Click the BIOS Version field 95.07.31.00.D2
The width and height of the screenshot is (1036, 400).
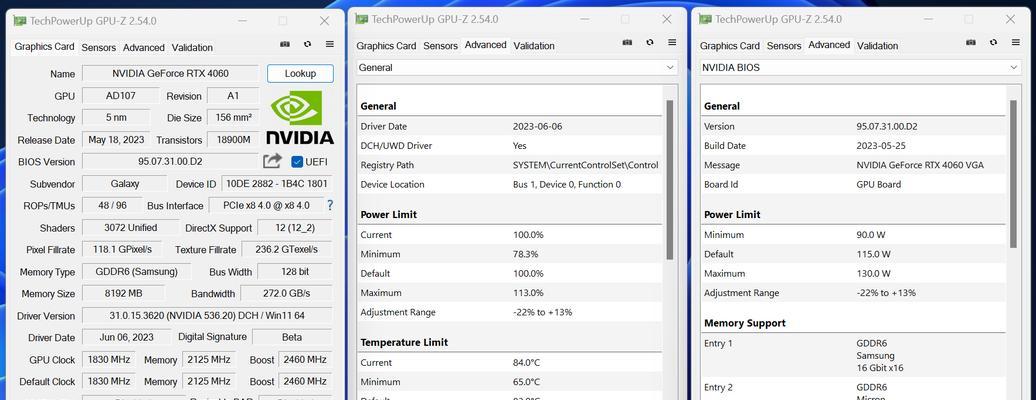click(170, 161)
